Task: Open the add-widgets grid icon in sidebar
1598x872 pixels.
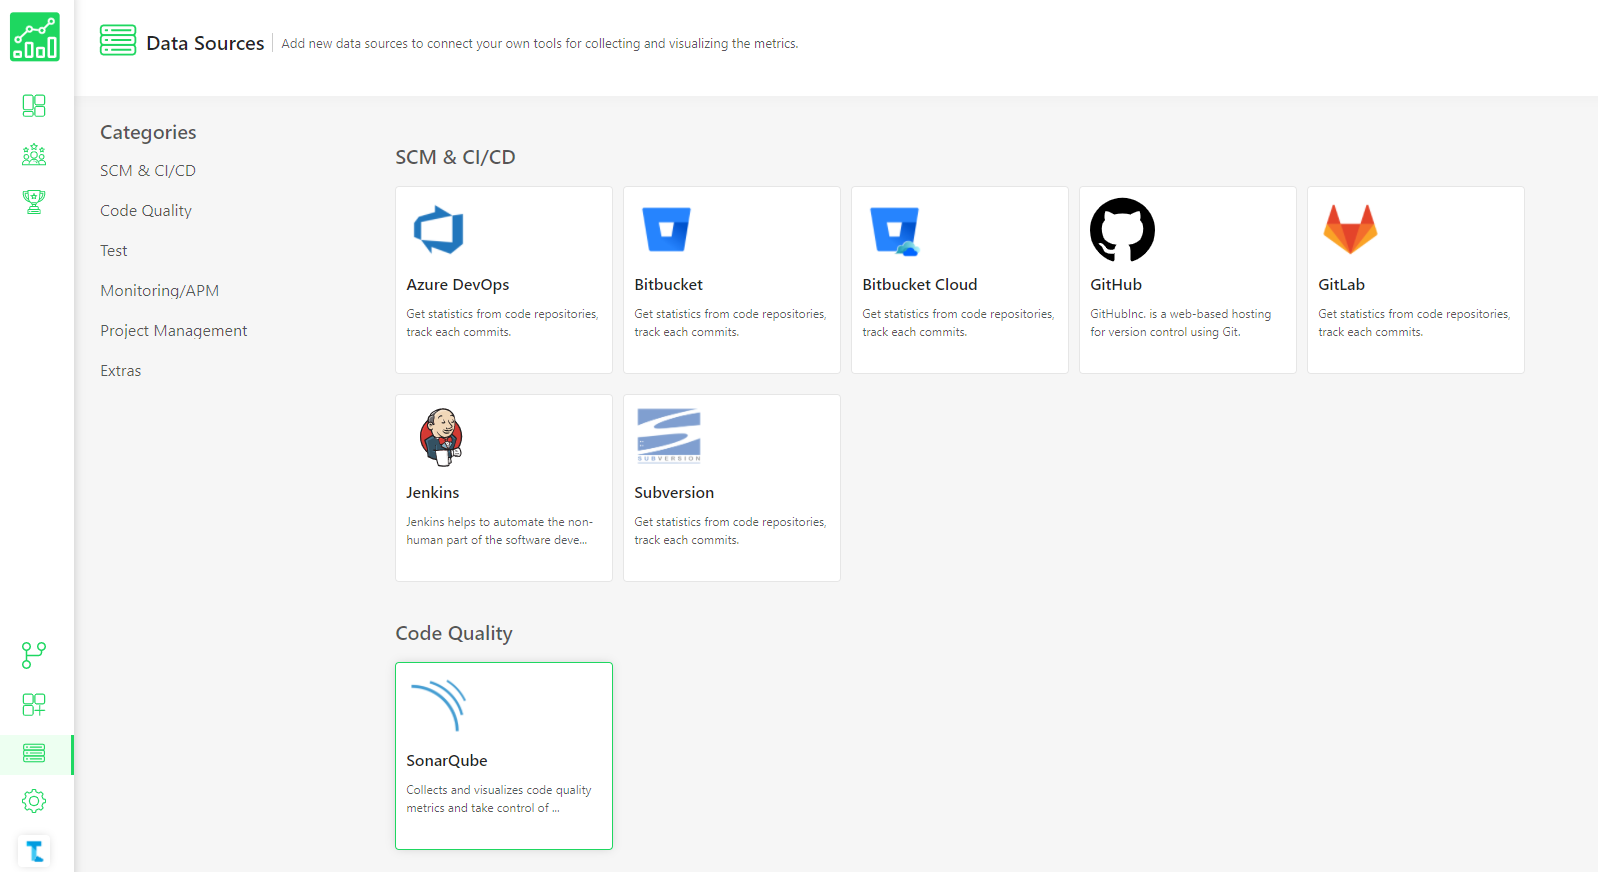Action: click(x=34, y=704)
